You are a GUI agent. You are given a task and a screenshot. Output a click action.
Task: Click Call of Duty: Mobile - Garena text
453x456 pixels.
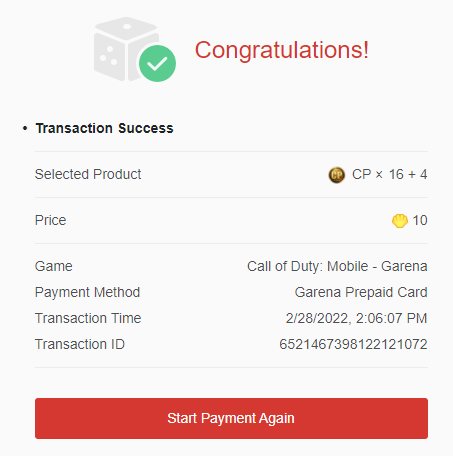pyautogui.click(x=337, y=266)
